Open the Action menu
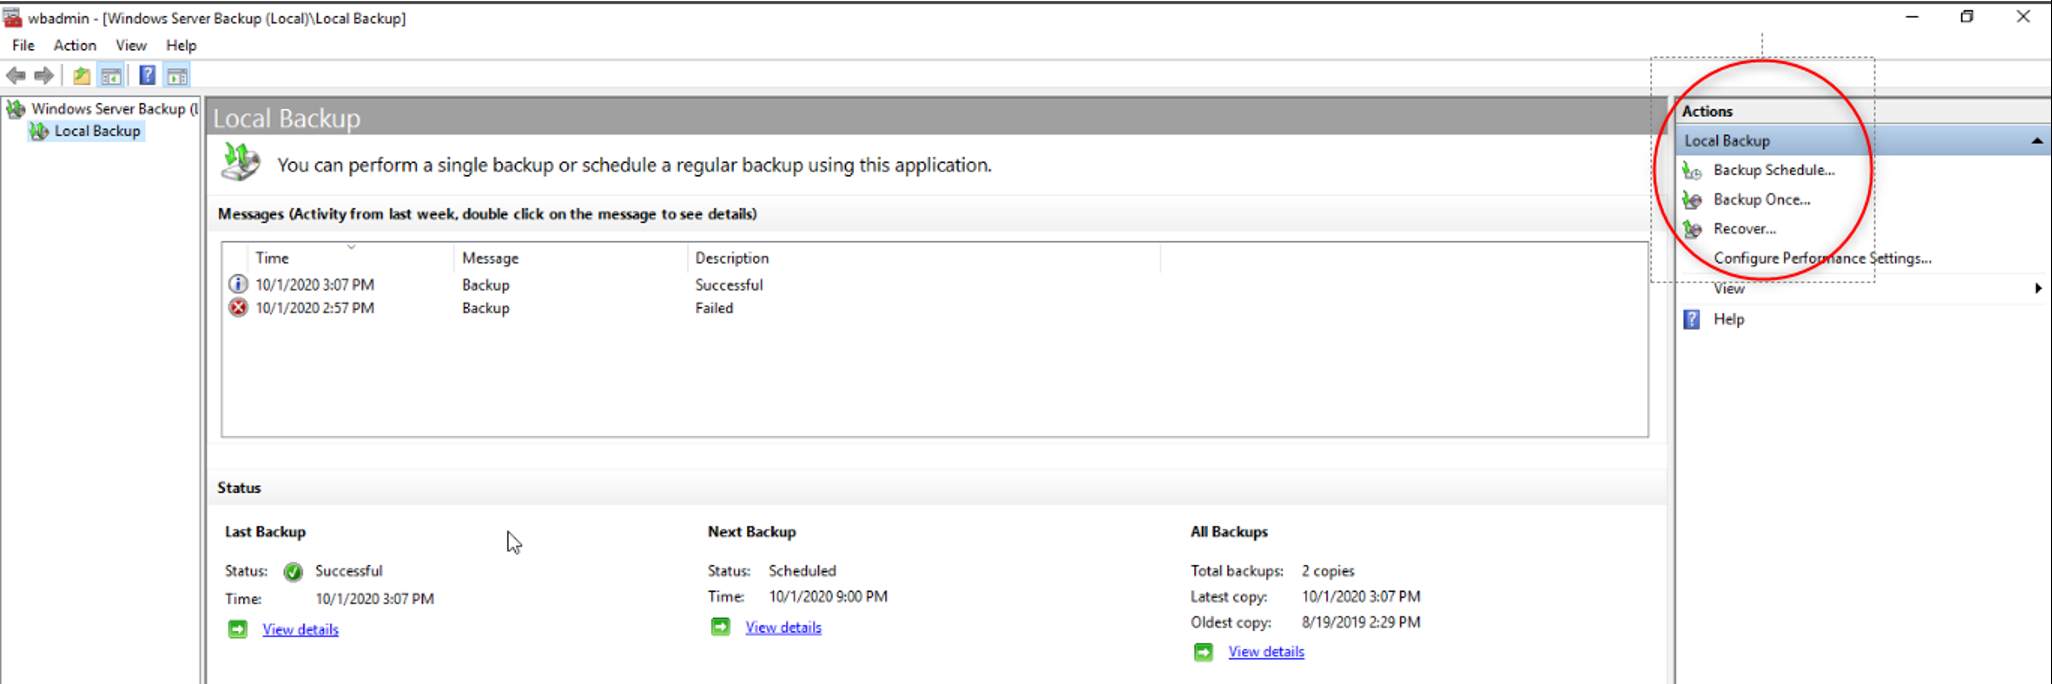 75,46
